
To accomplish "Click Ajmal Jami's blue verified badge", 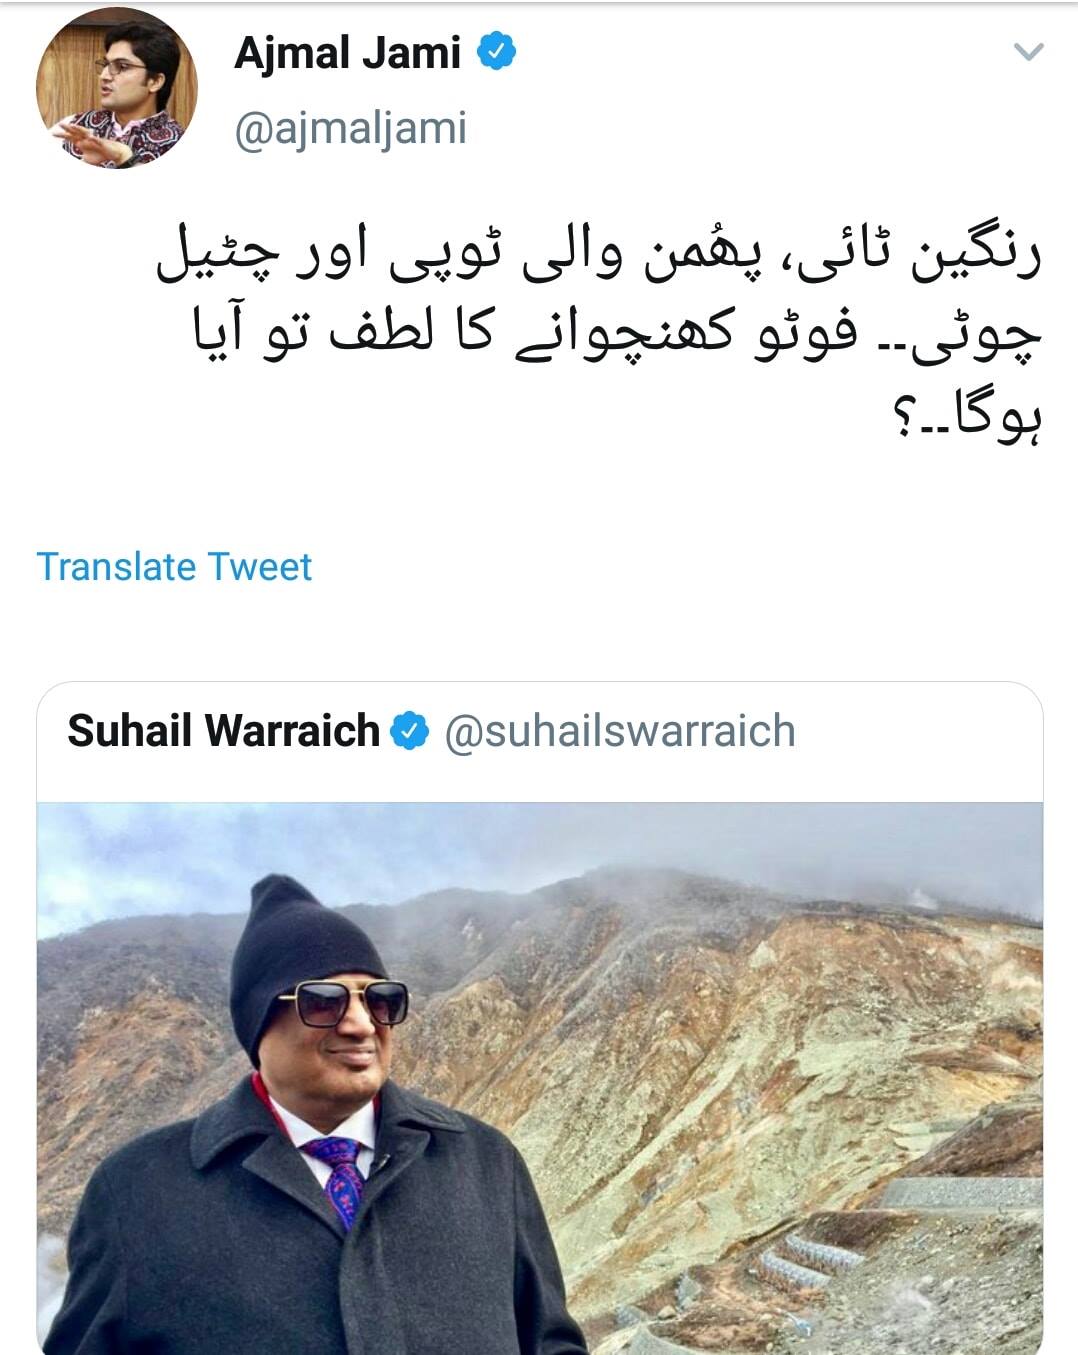I will tap(496, 52).
